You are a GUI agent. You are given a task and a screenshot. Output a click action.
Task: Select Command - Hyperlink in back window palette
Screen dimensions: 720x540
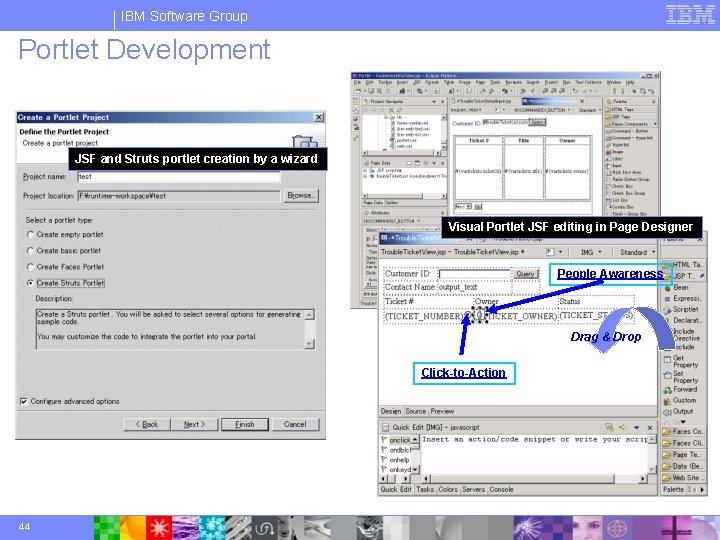(x=629, y=138)
